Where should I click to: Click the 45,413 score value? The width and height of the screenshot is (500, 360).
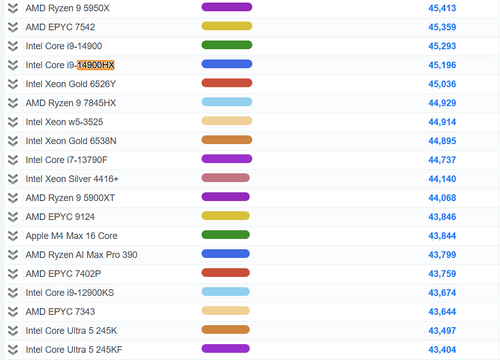[x=442, y=8]
